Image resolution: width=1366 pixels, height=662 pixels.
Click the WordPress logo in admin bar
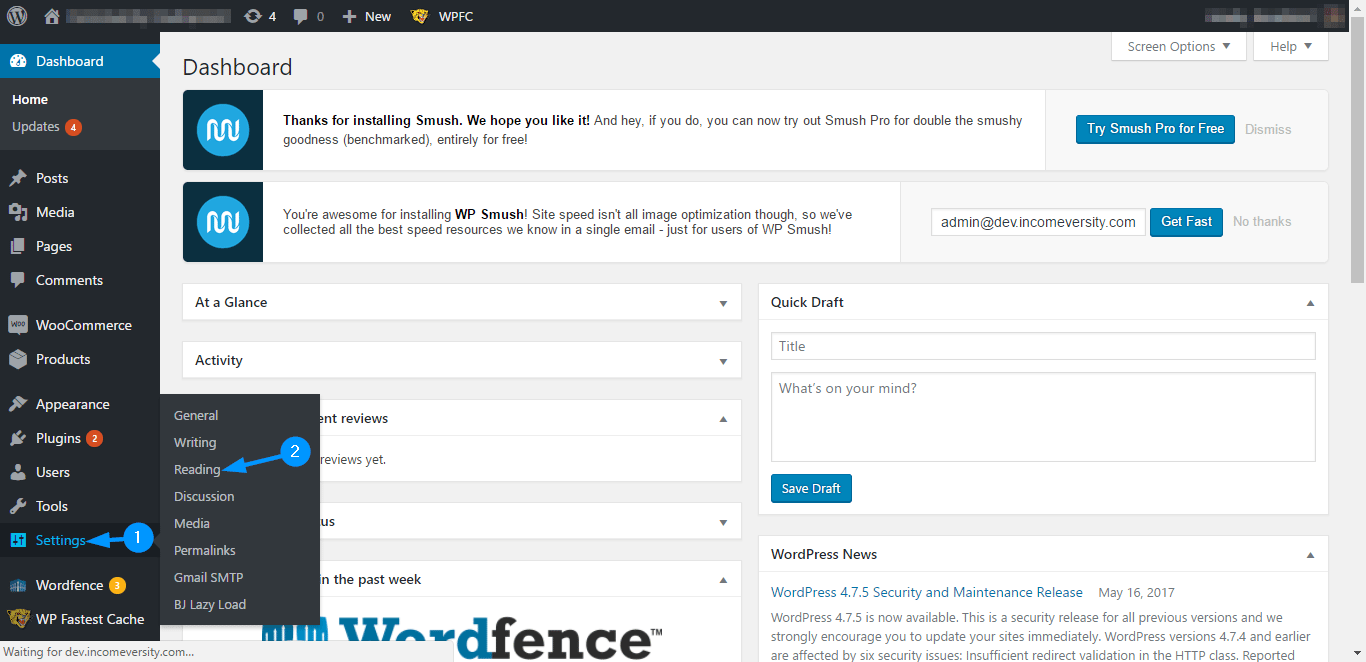click(x=18, y=16)
